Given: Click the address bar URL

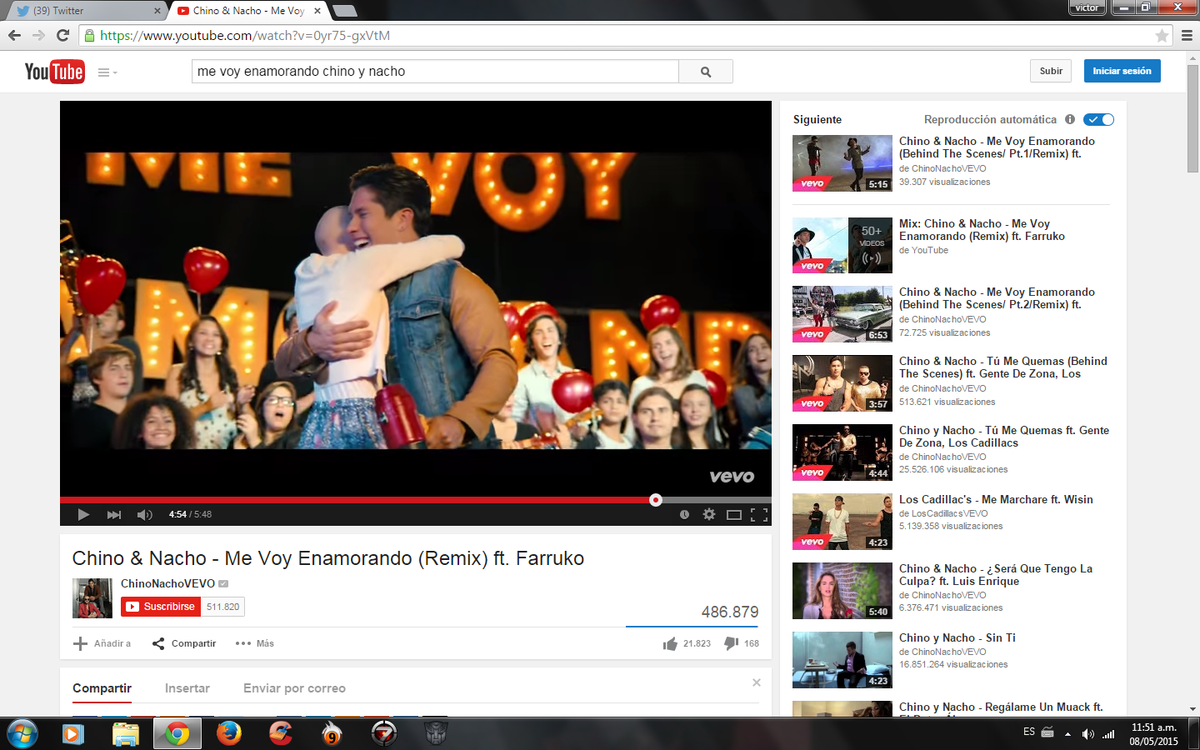Looking at the screenshot, I should (x=245, y=35).
